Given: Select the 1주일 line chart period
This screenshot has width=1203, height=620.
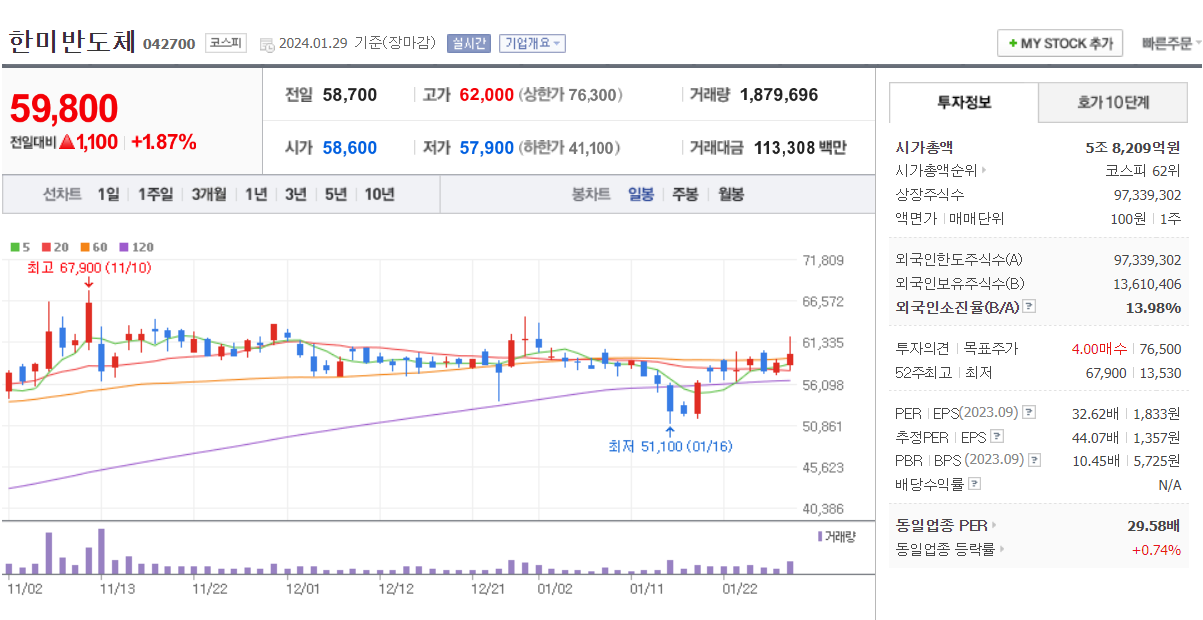Looking at the screenshot, I should pyautogui.click(x=156, y=194).
